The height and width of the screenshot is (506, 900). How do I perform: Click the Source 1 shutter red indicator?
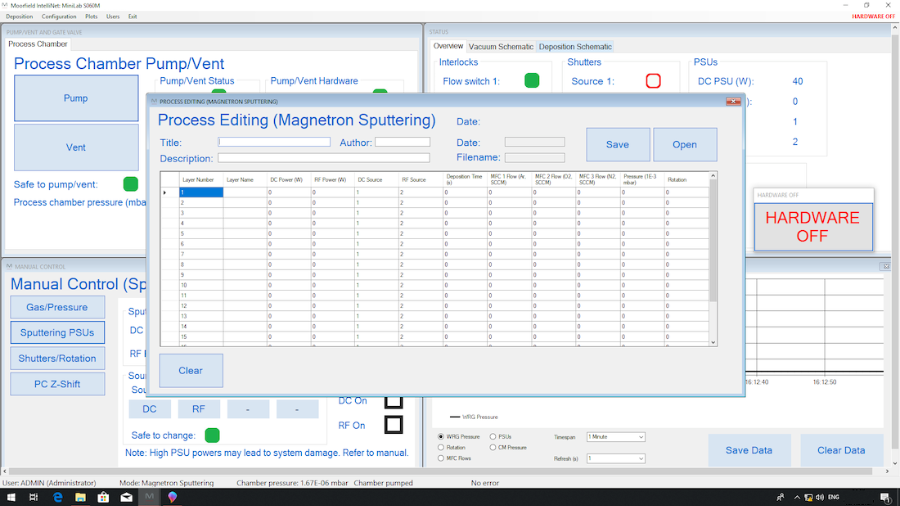click(653, 81)
